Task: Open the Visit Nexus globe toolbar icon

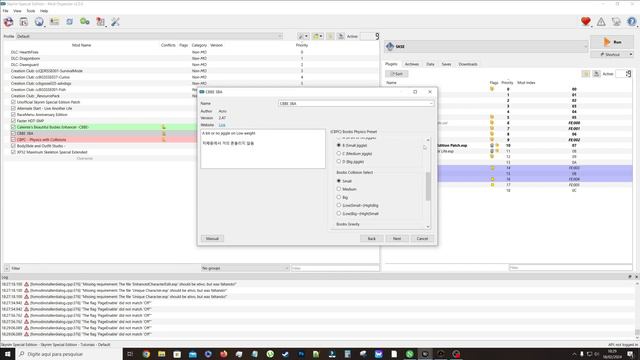Action: coord(39,22)
